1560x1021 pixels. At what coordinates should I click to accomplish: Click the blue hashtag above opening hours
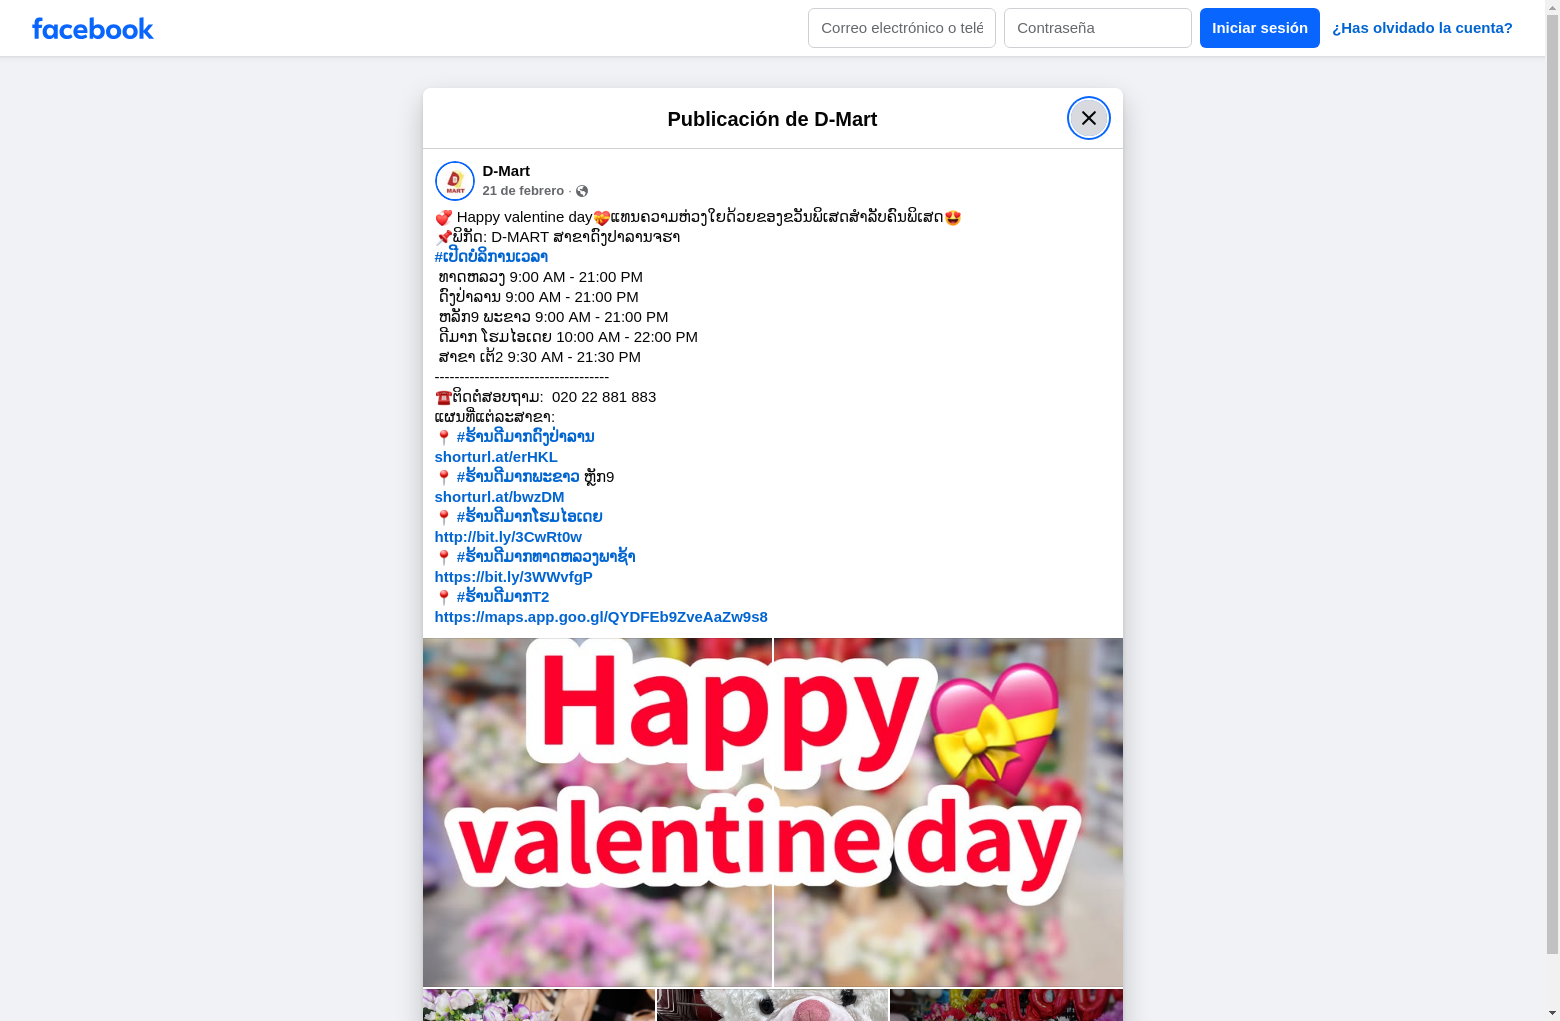[x=491, y=257]
